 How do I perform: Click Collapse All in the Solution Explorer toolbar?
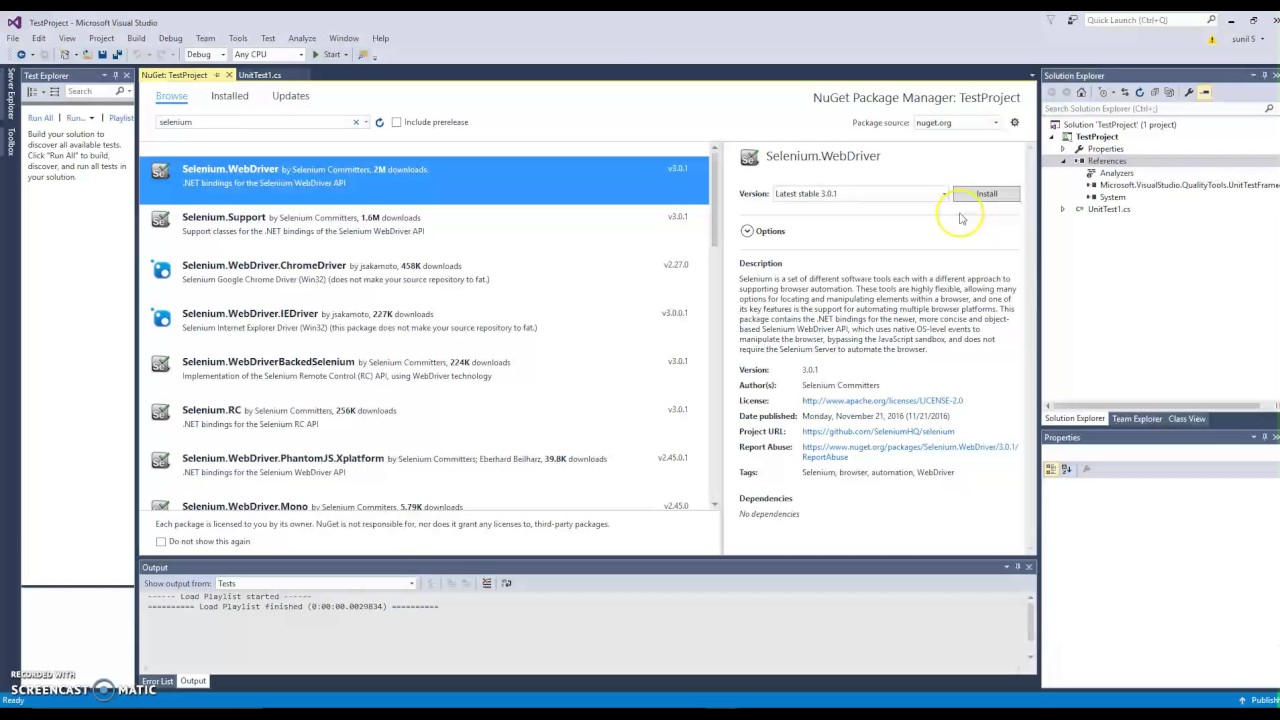click(x=1154, y=92)
